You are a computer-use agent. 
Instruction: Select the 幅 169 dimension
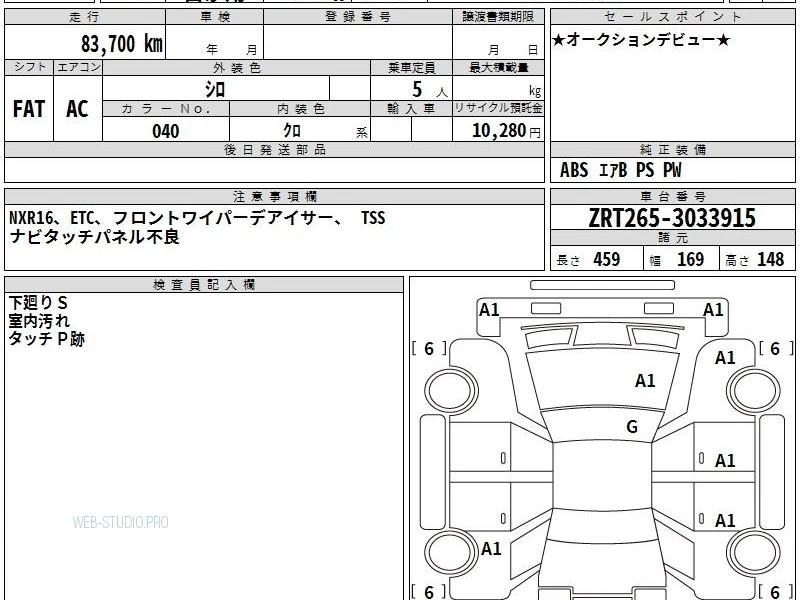(x=677, y=259)
